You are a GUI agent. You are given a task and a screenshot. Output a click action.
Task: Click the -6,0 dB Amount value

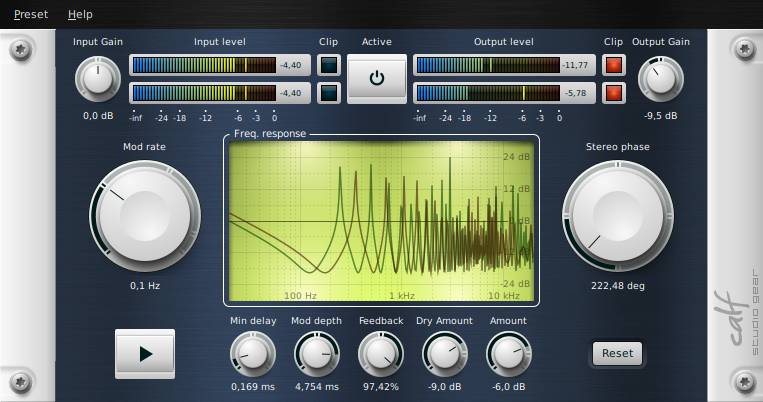[x=509, y=387]
